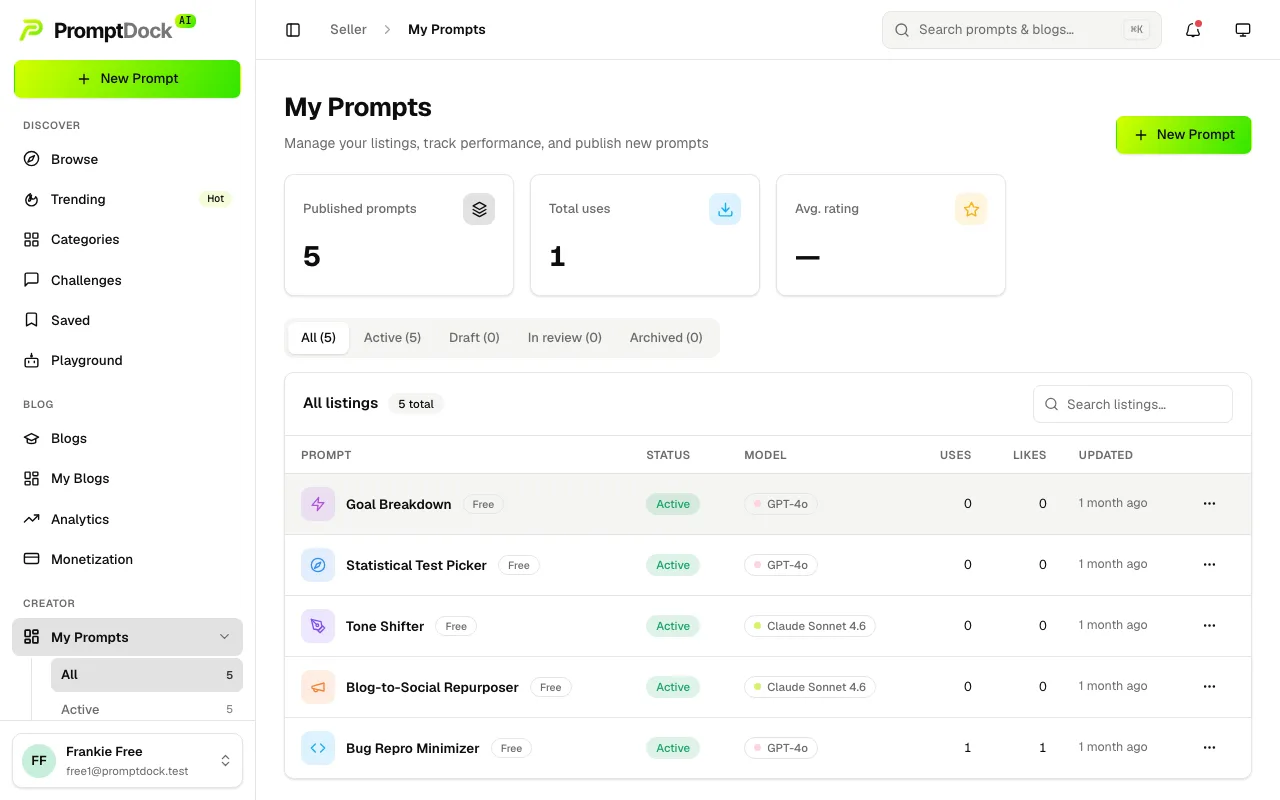
Task: Click the Hot badge next to Trending
Action: pos(215,199)
